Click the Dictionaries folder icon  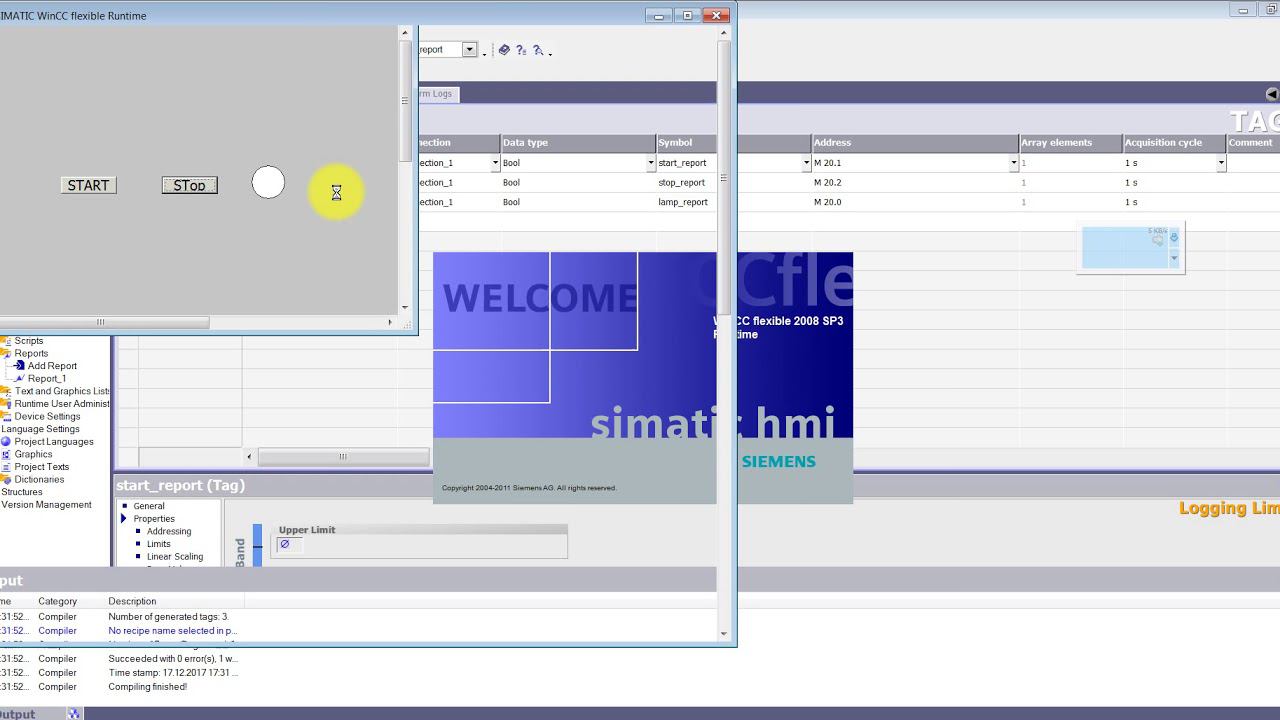coord(6,479)
